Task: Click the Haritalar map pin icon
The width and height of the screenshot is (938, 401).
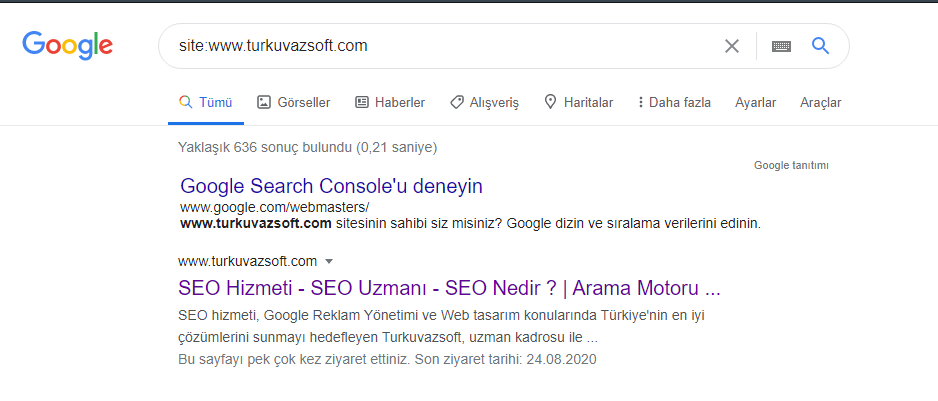Action: click(x=550, y=102)
